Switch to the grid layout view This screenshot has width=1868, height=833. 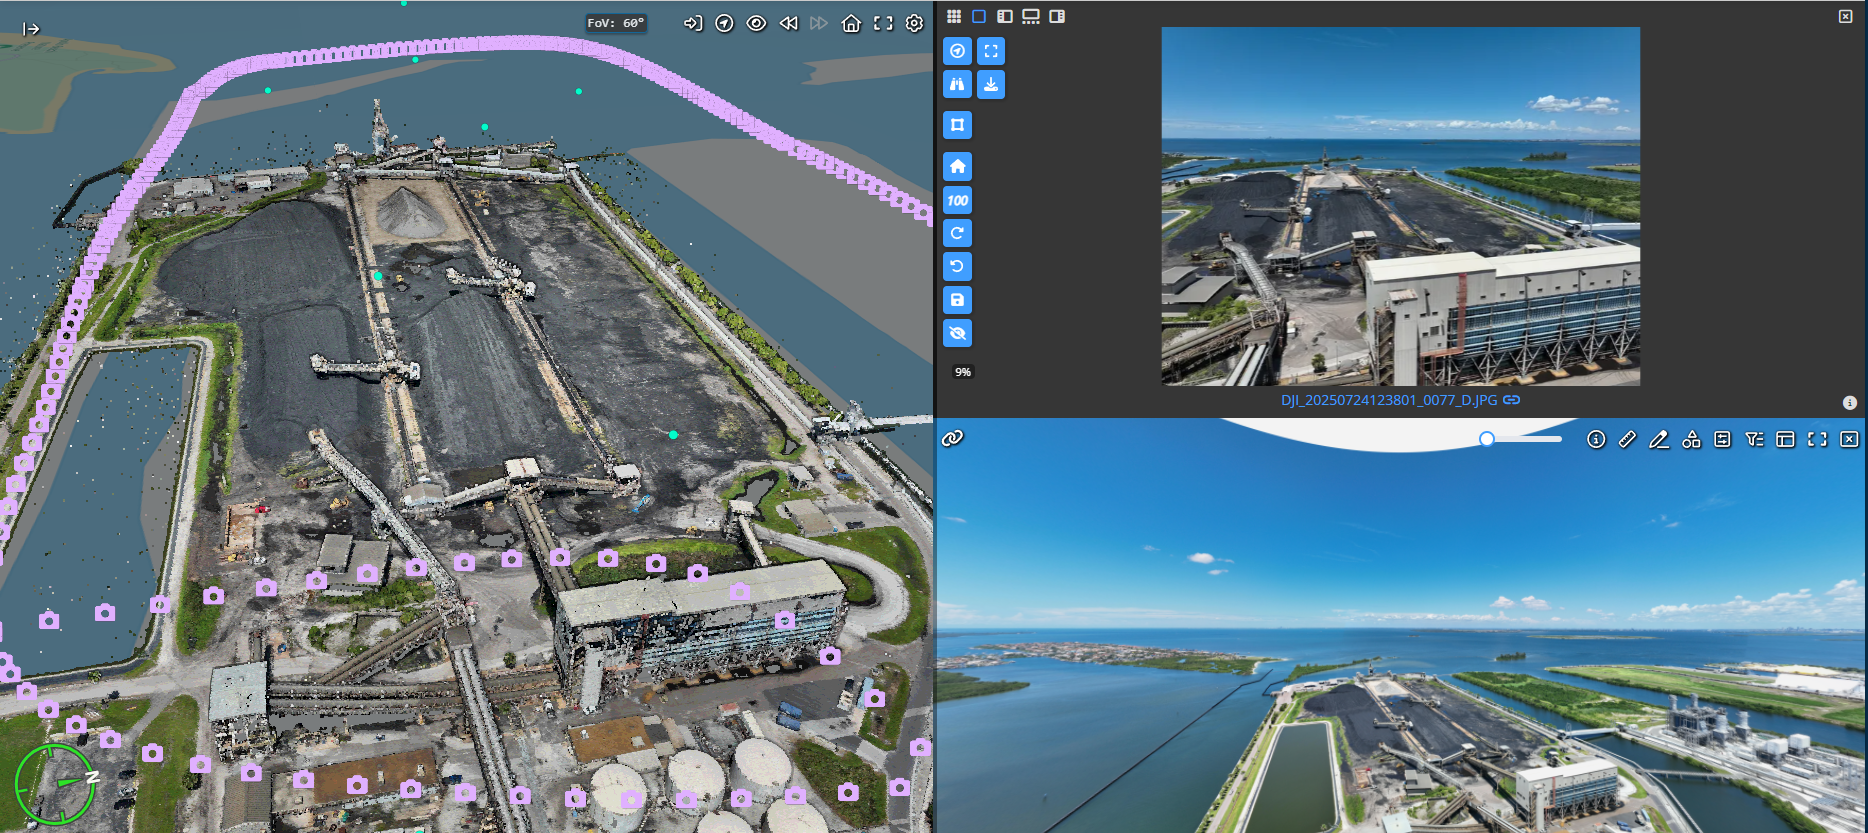[x=954, y=16]
